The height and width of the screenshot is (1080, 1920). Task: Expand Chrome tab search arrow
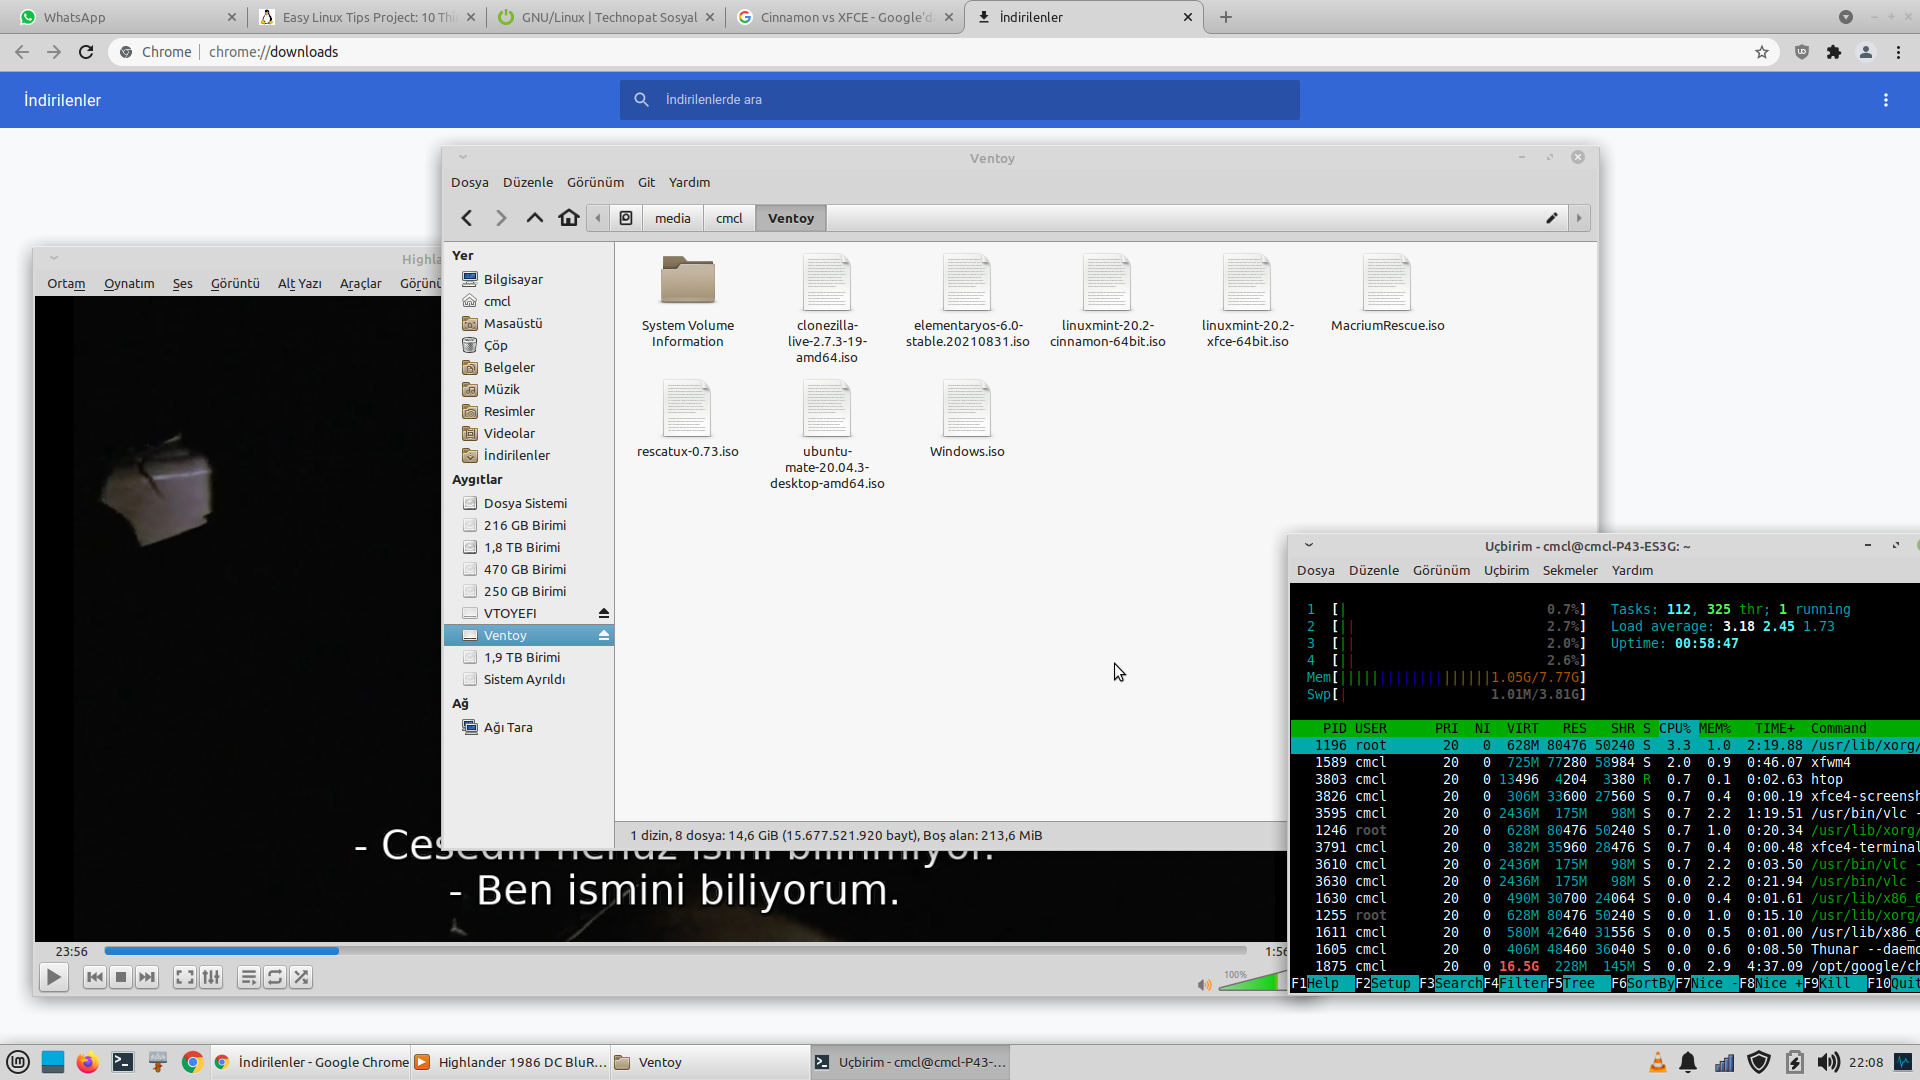[1846, 17]
